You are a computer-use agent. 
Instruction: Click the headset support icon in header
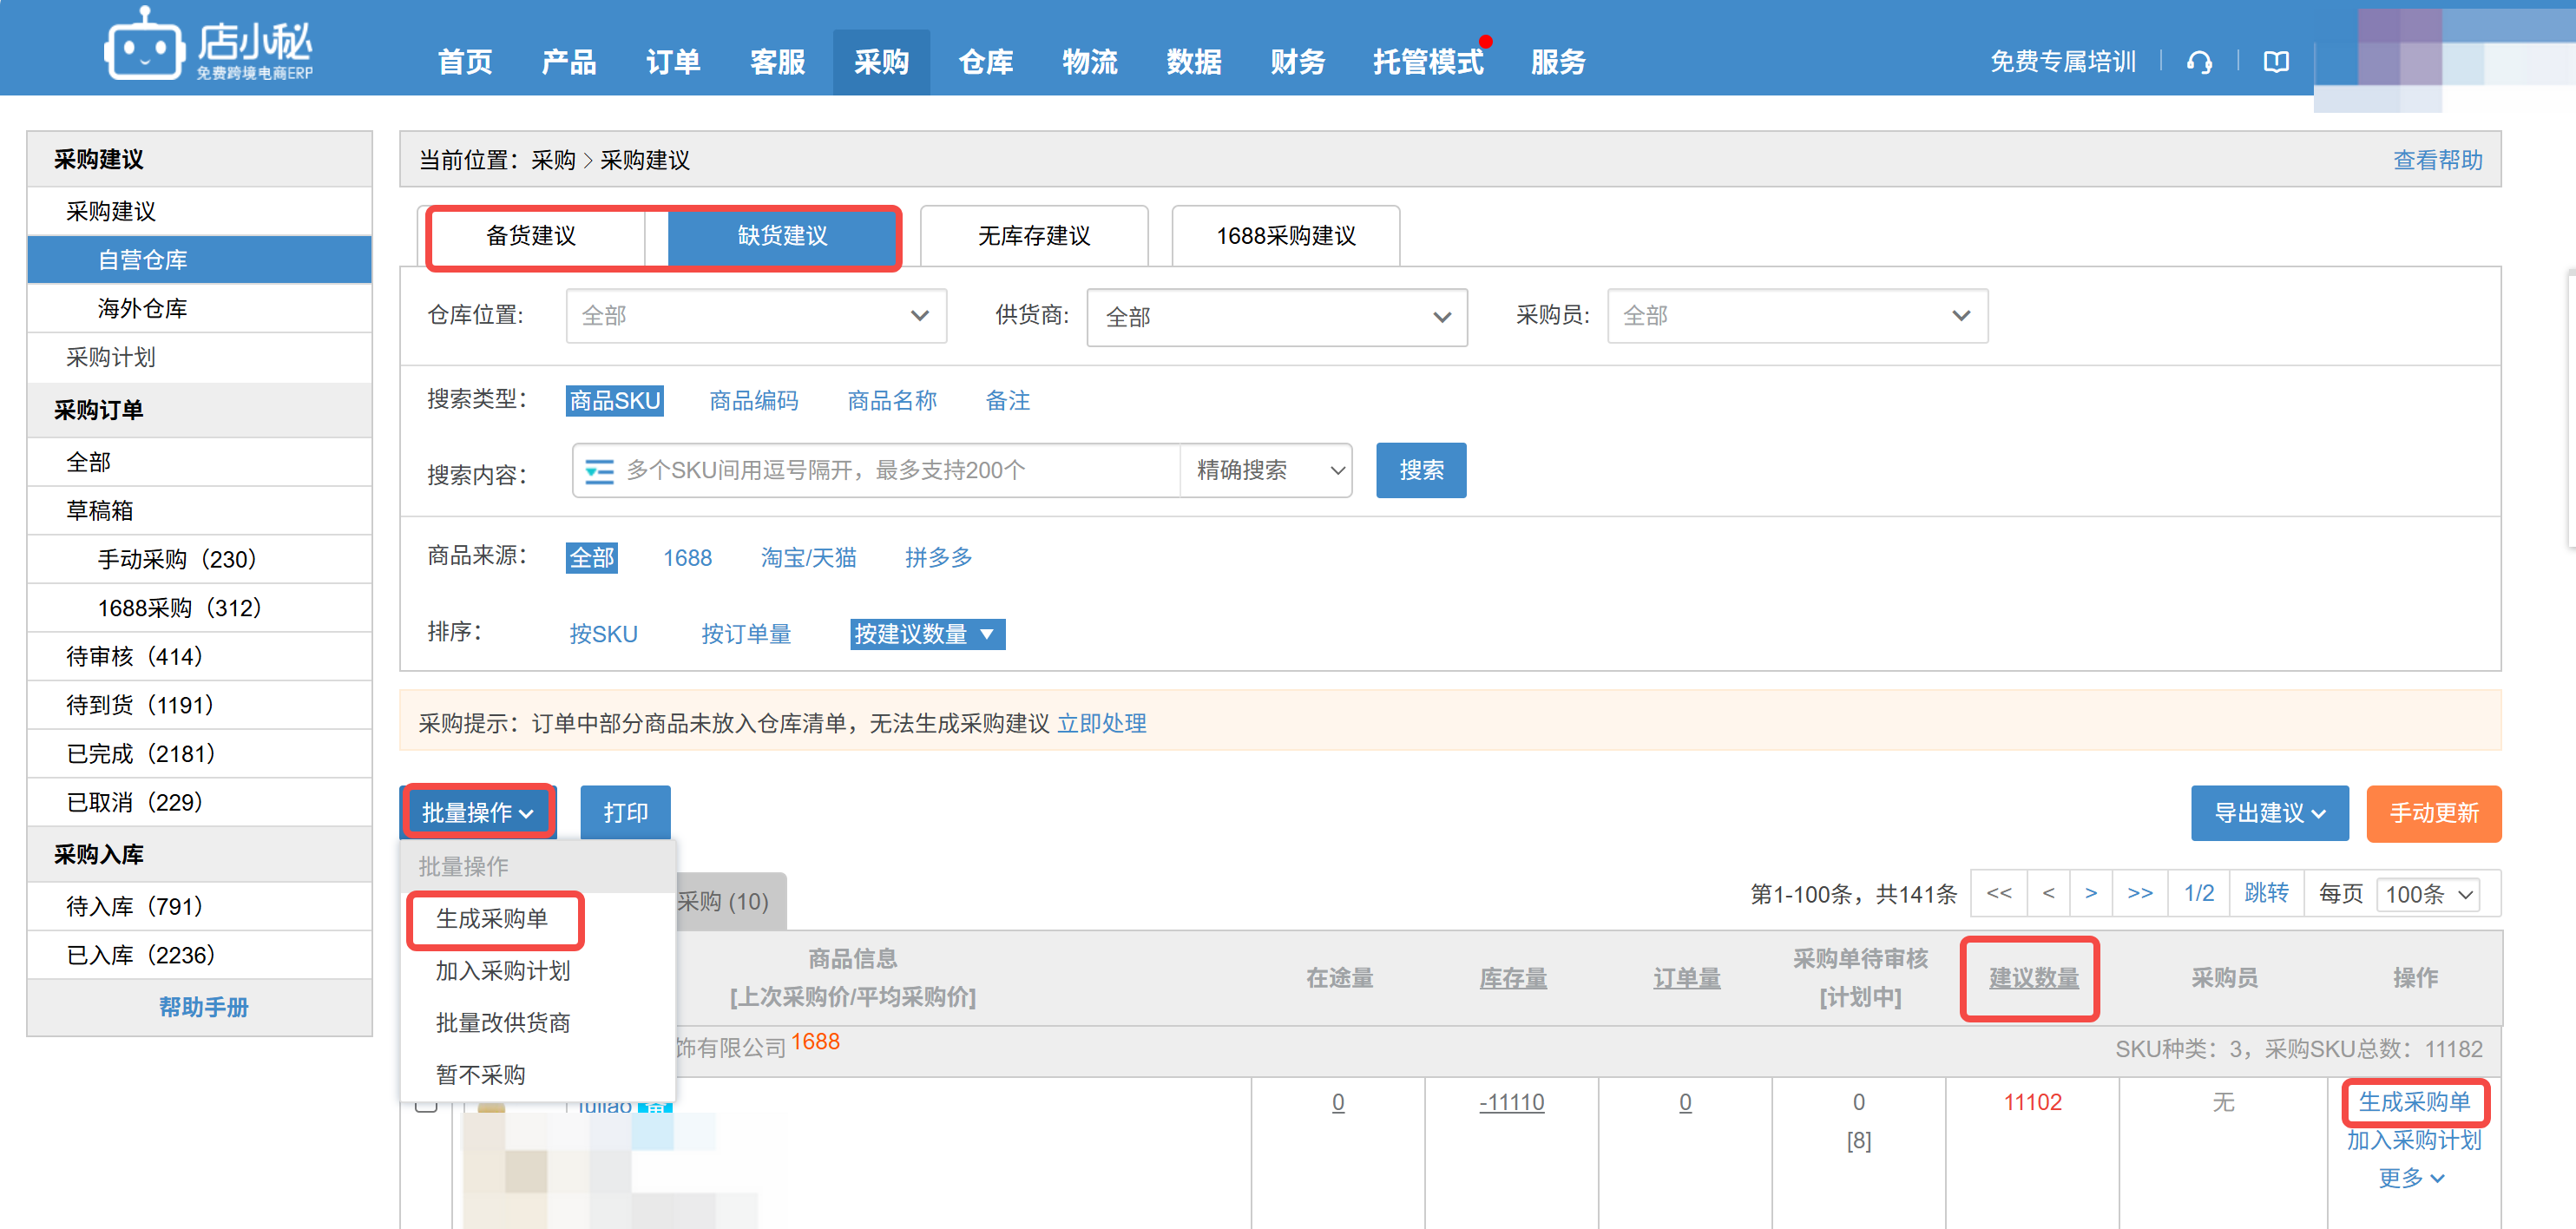[x=2200, y=62]
